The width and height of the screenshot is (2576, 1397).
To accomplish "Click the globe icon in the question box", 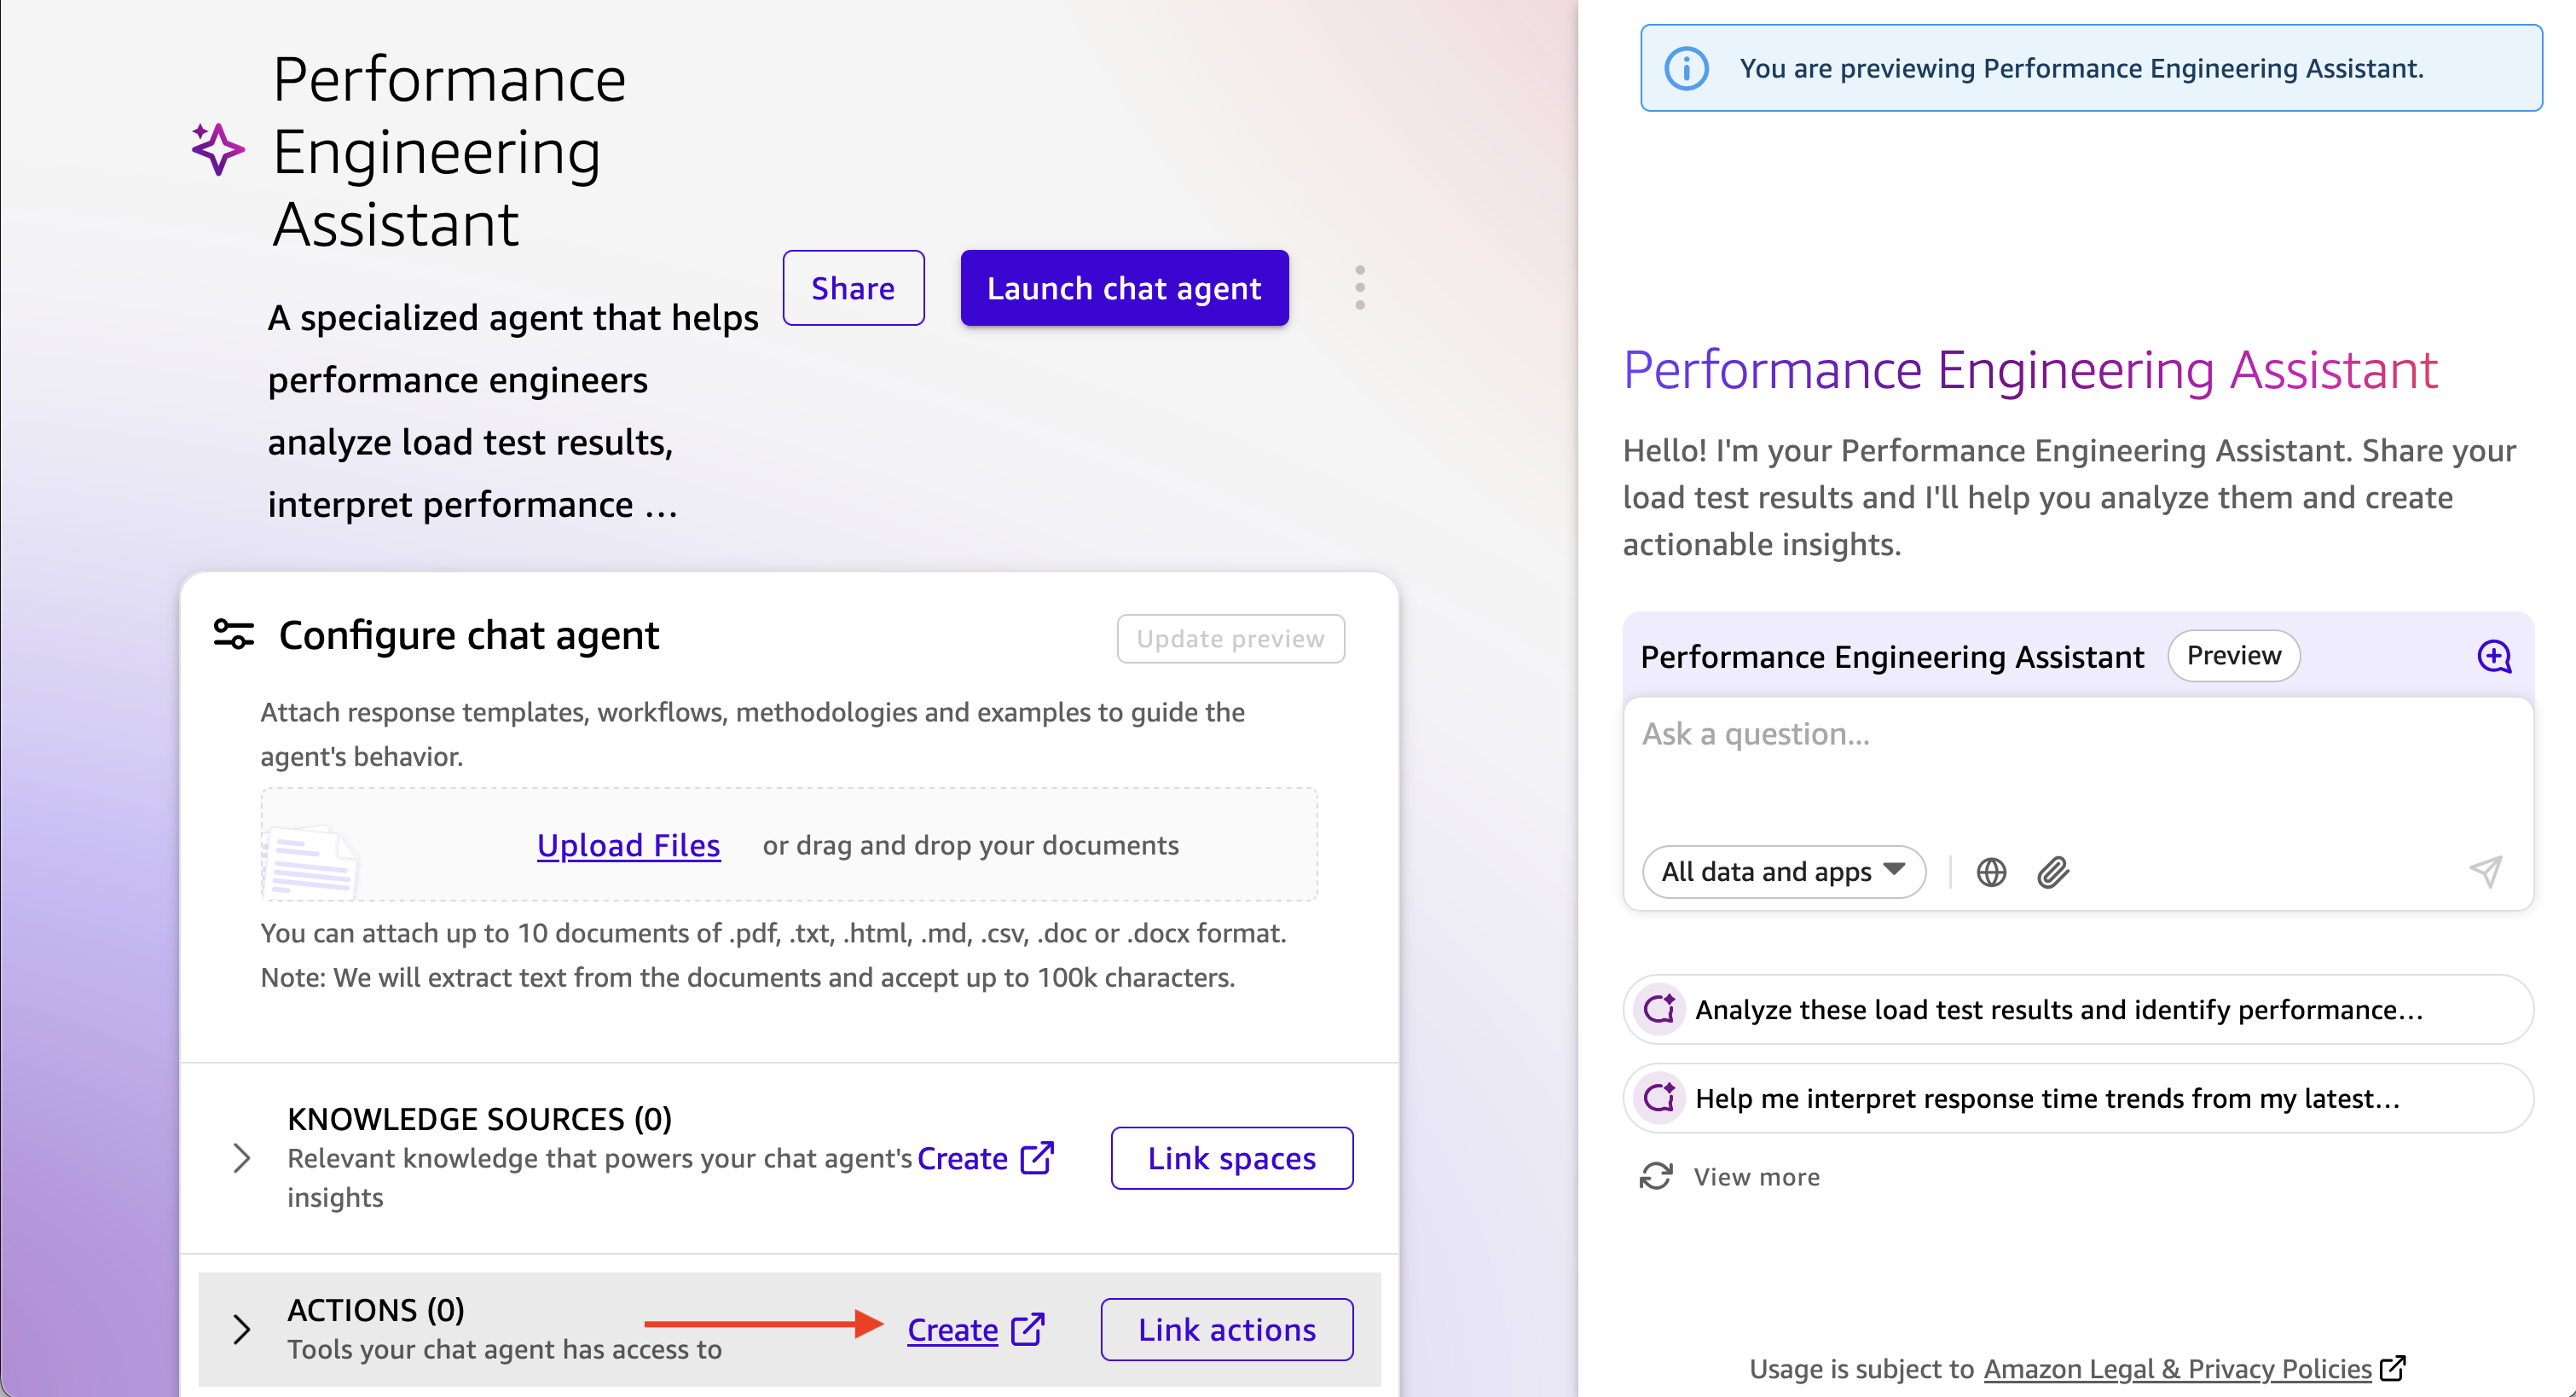I will 1990,872.
